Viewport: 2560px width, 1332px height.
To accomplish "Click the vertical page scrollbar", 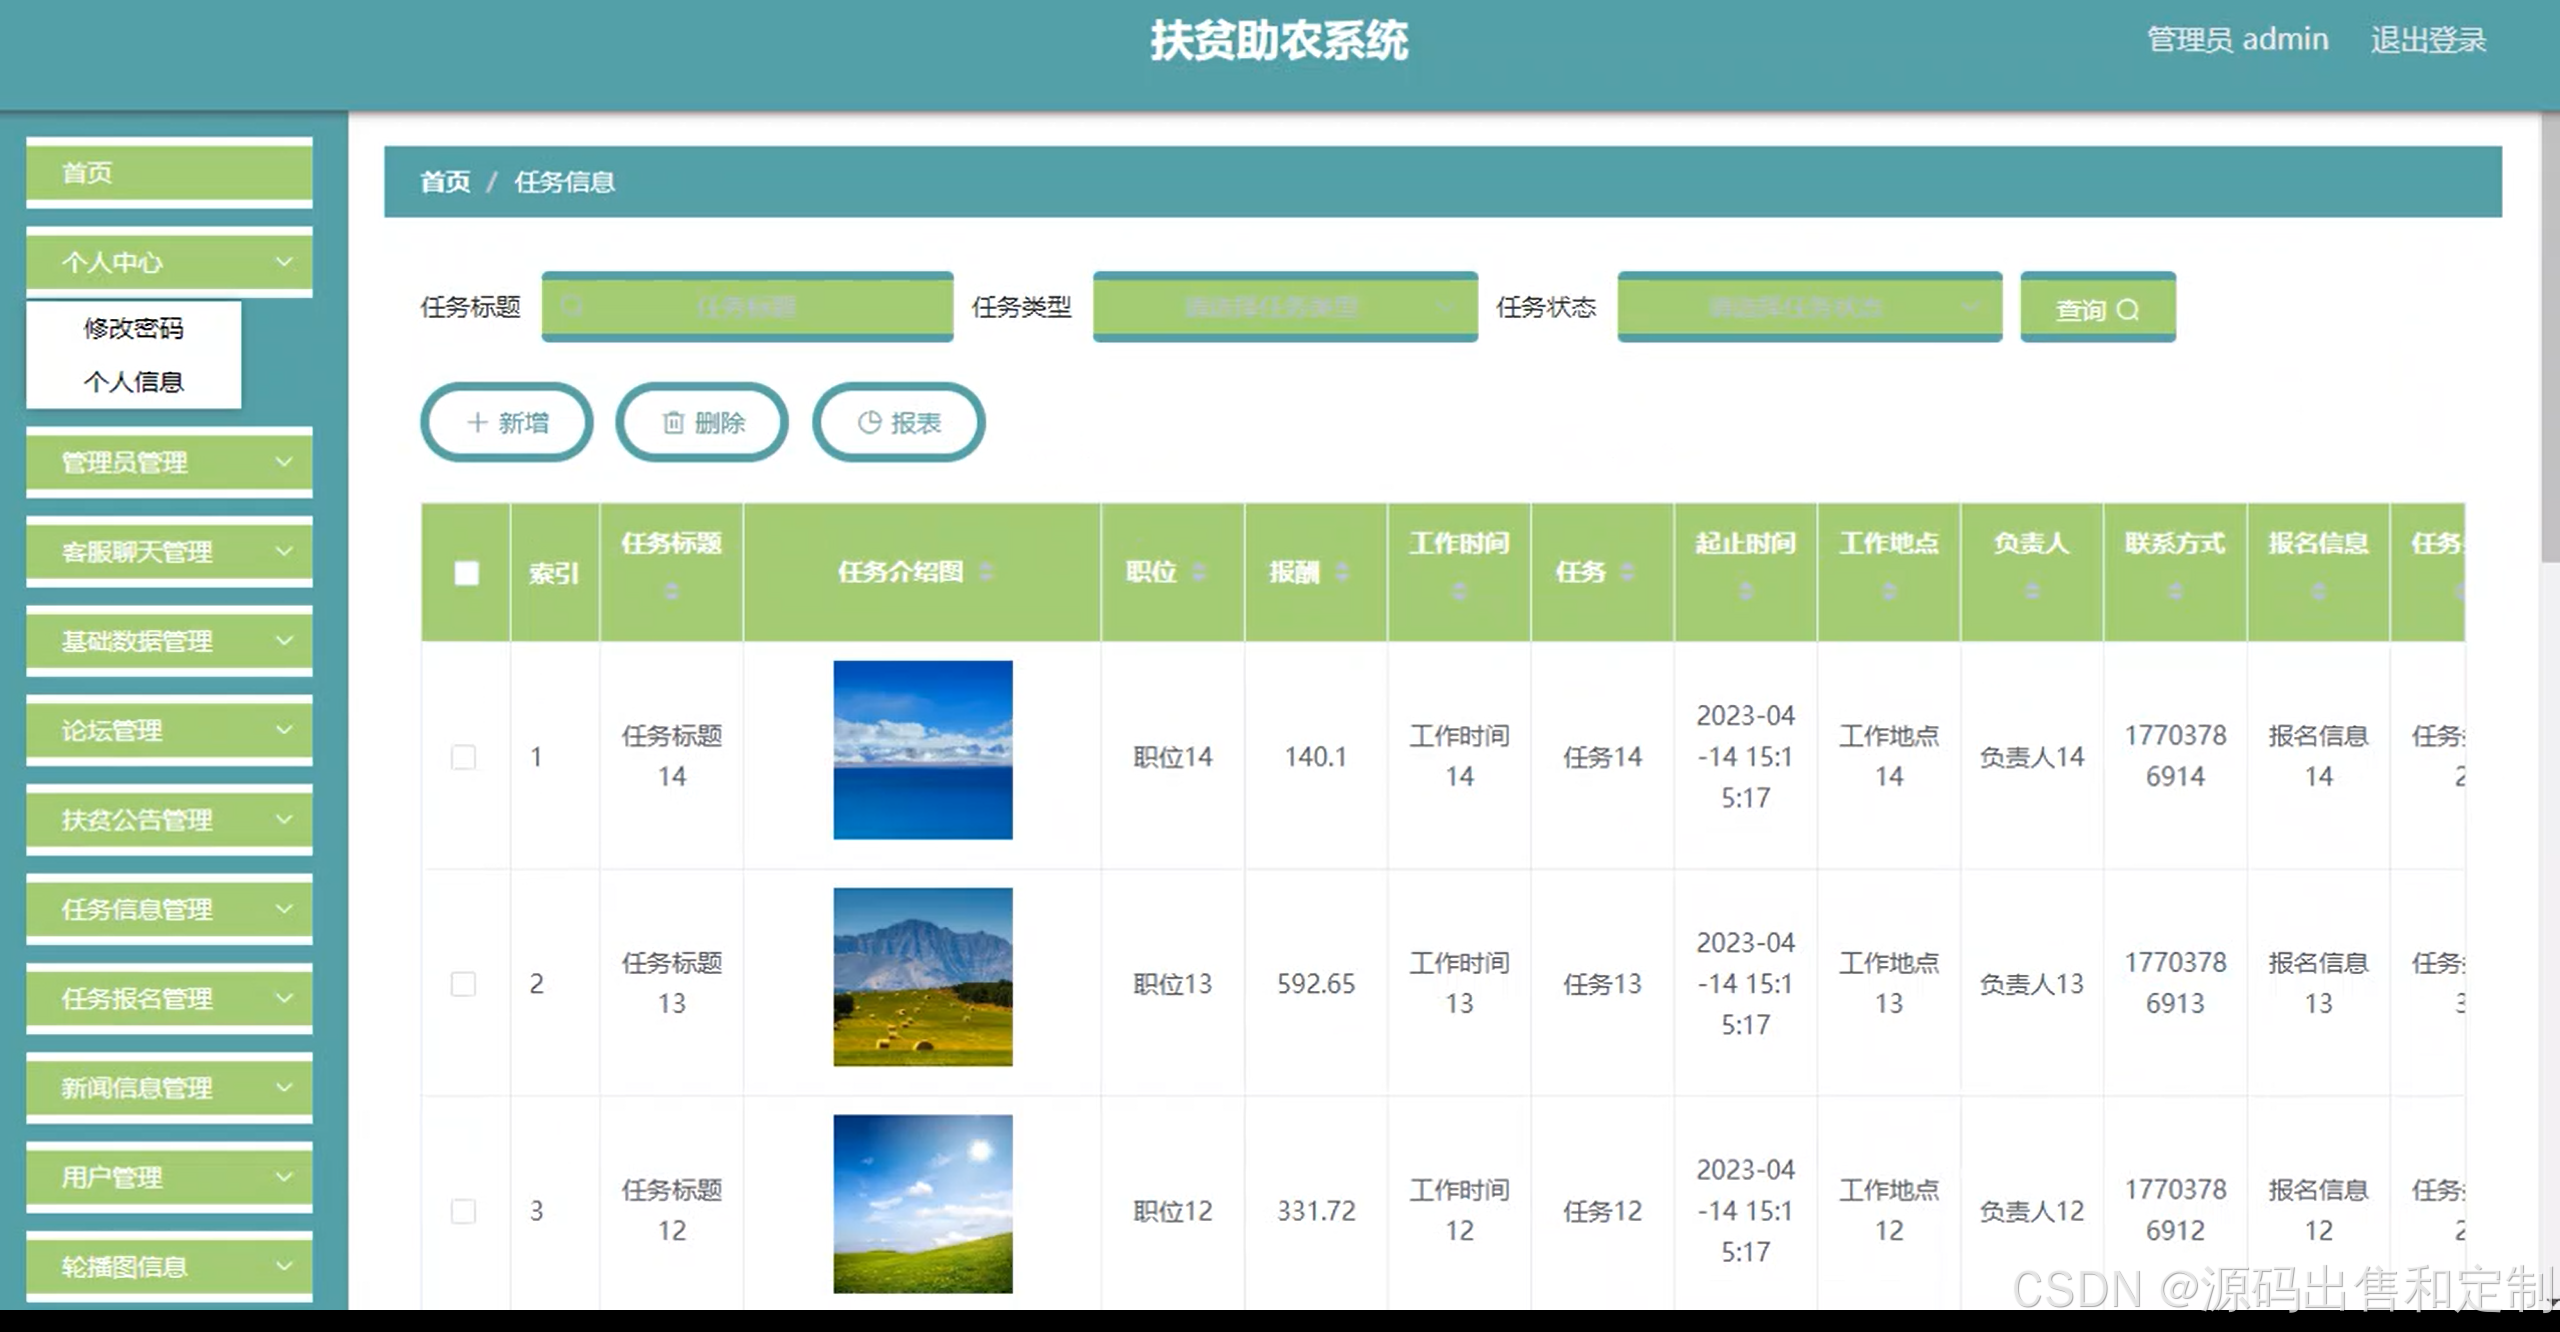I will (x=2550, y=340).
